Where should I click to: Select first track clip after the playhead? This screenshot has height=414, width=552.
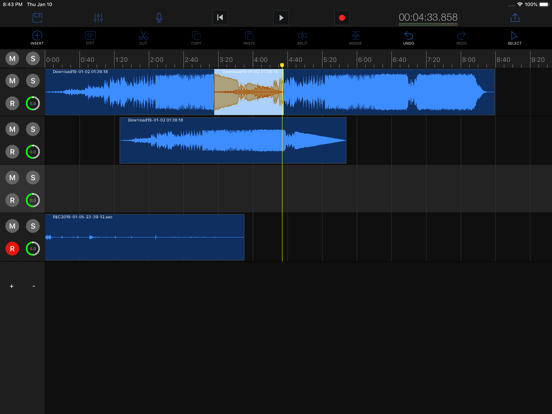click(389, 92)
